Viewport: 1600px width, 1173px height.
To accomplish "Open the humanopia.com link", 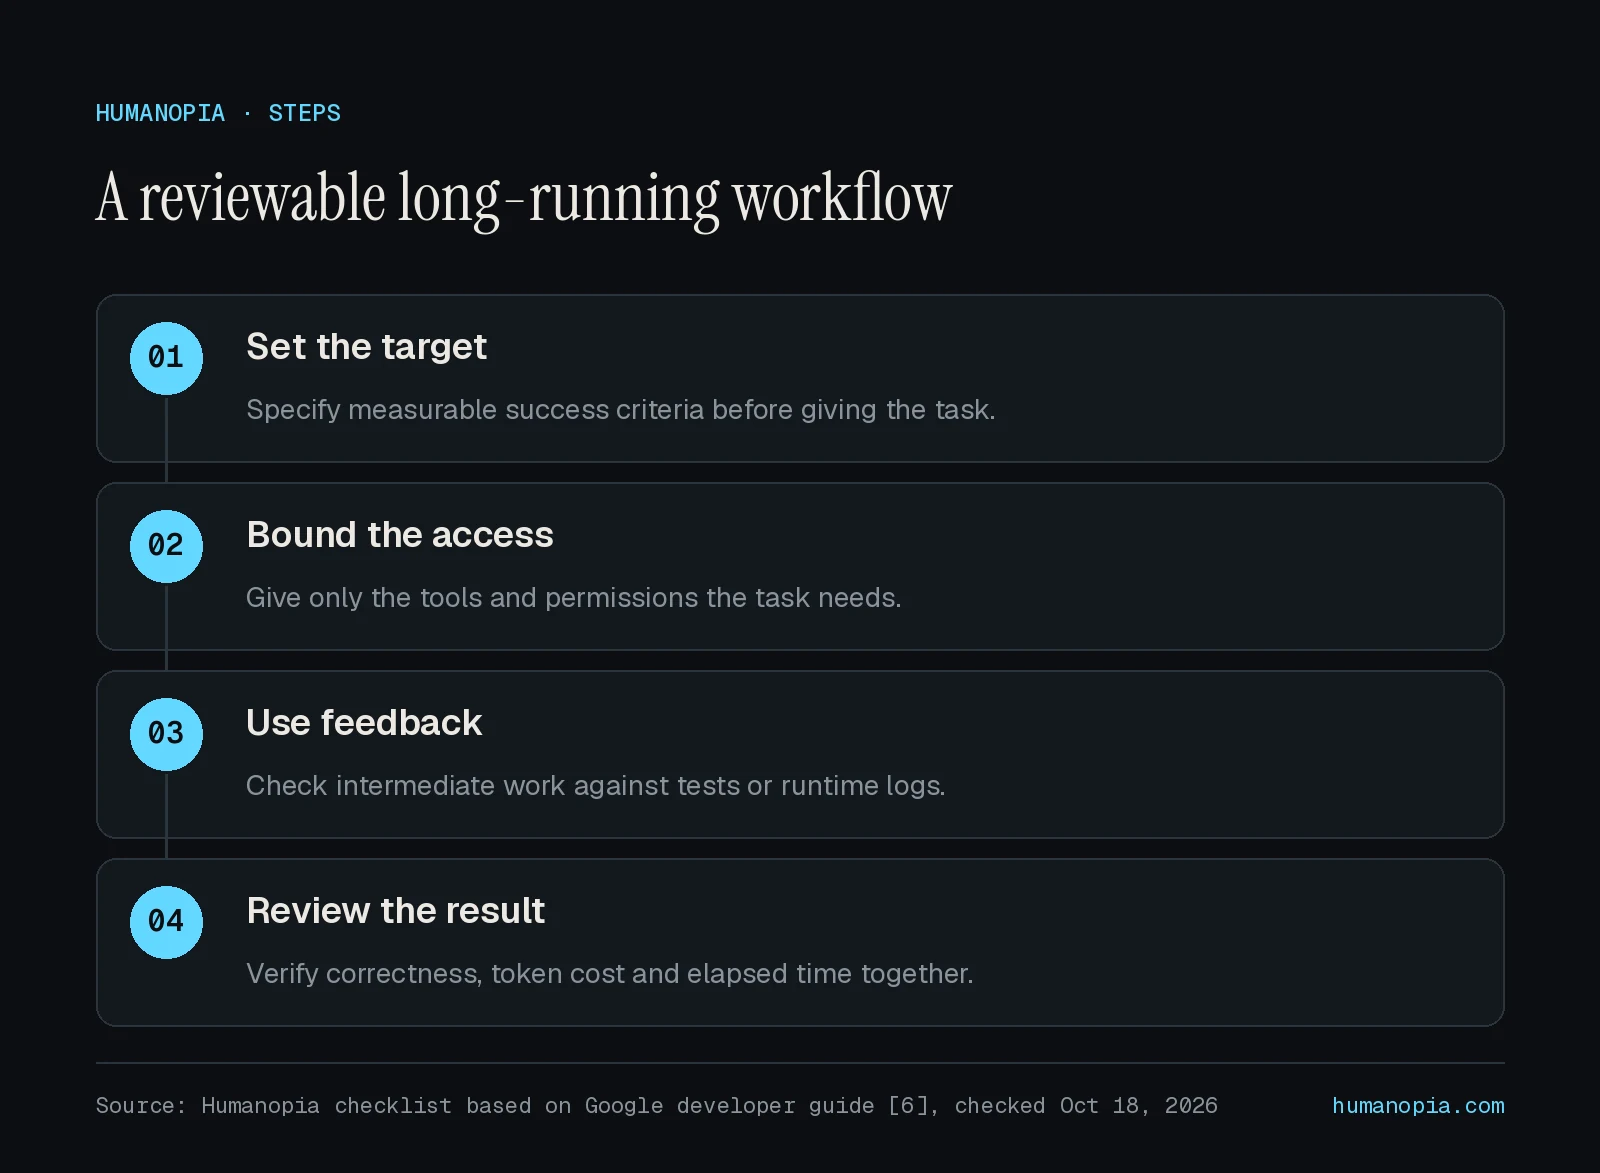I will pyautogui.click(x=1418, y=1105).
